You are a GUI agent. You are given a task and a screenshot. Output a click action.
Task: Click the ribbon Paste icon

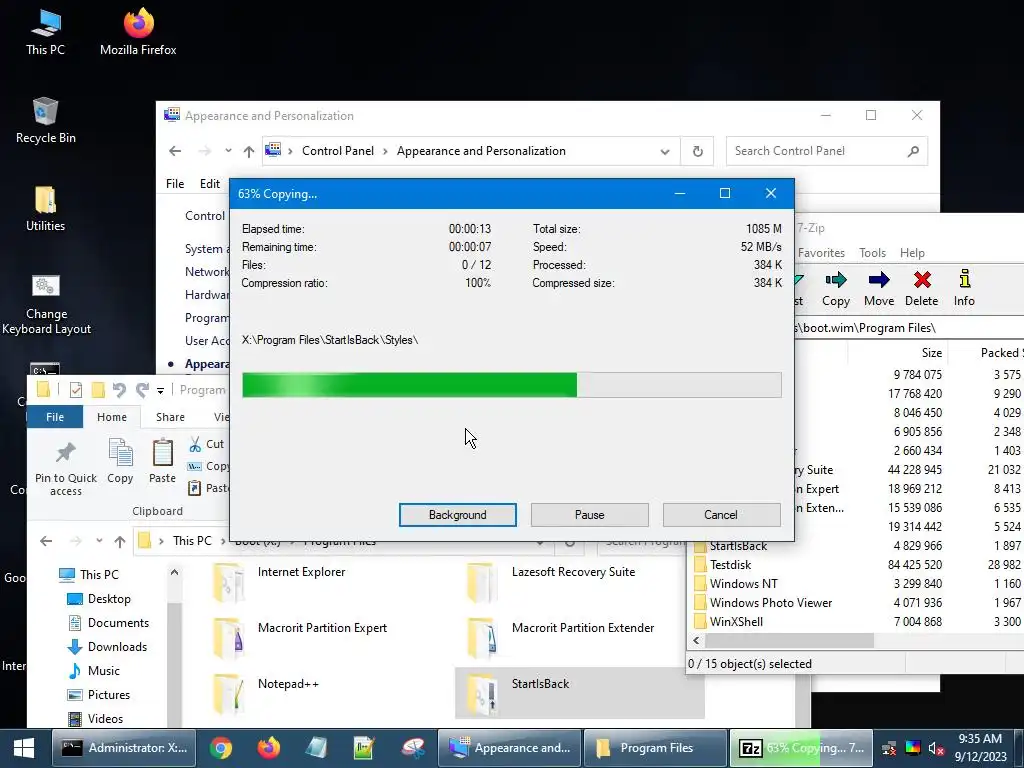(x=162, y=460)
